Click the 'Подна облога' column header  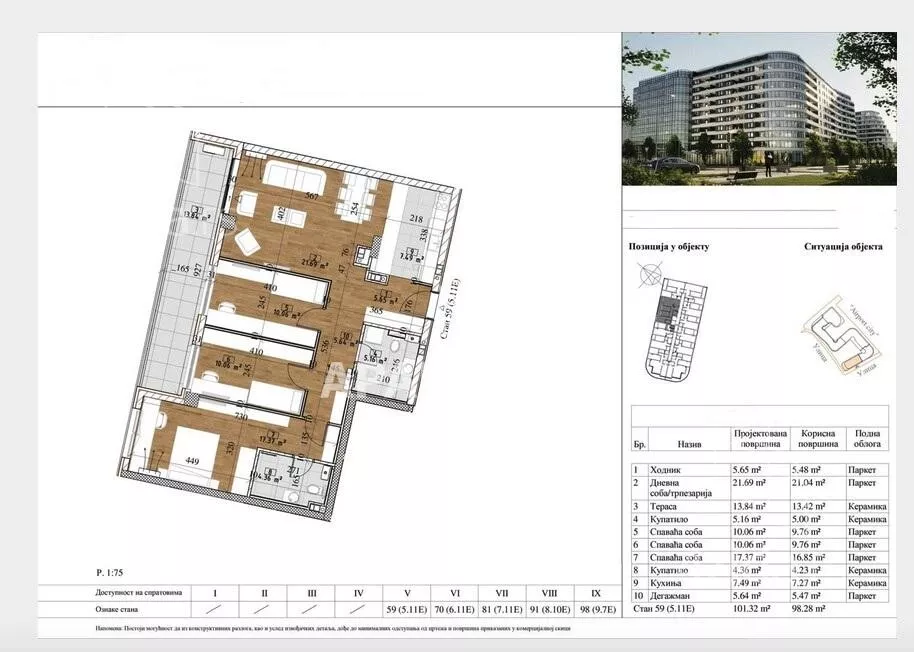[867, 439]
